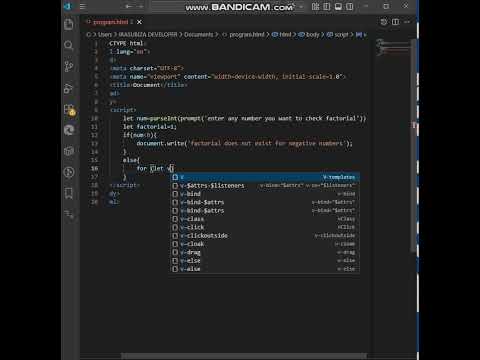Select the v-bind suggestion
Viewport: 480px width, 360px height.
coord(265,194)
